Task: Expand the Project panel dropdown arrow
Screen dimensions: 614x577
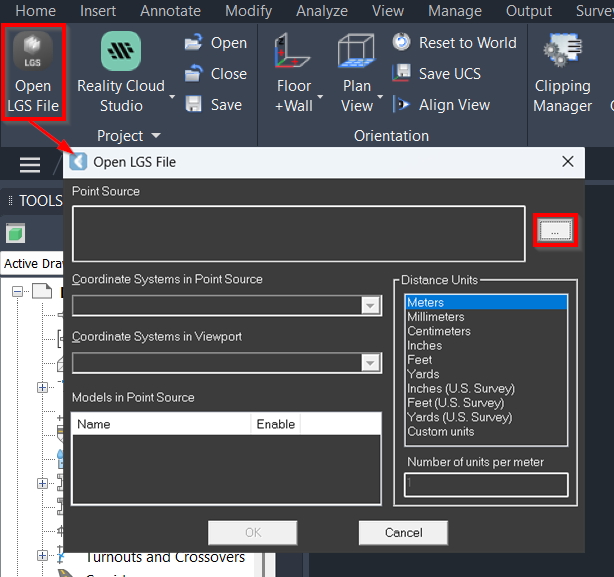Action: [155, 136]
